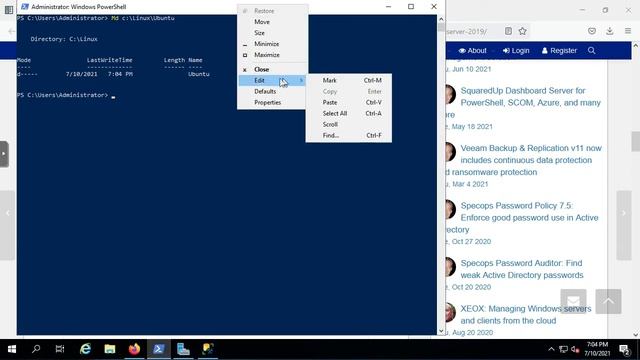Open the Windows Start menu
Screen dimensions: 640x360
[12, 349]
